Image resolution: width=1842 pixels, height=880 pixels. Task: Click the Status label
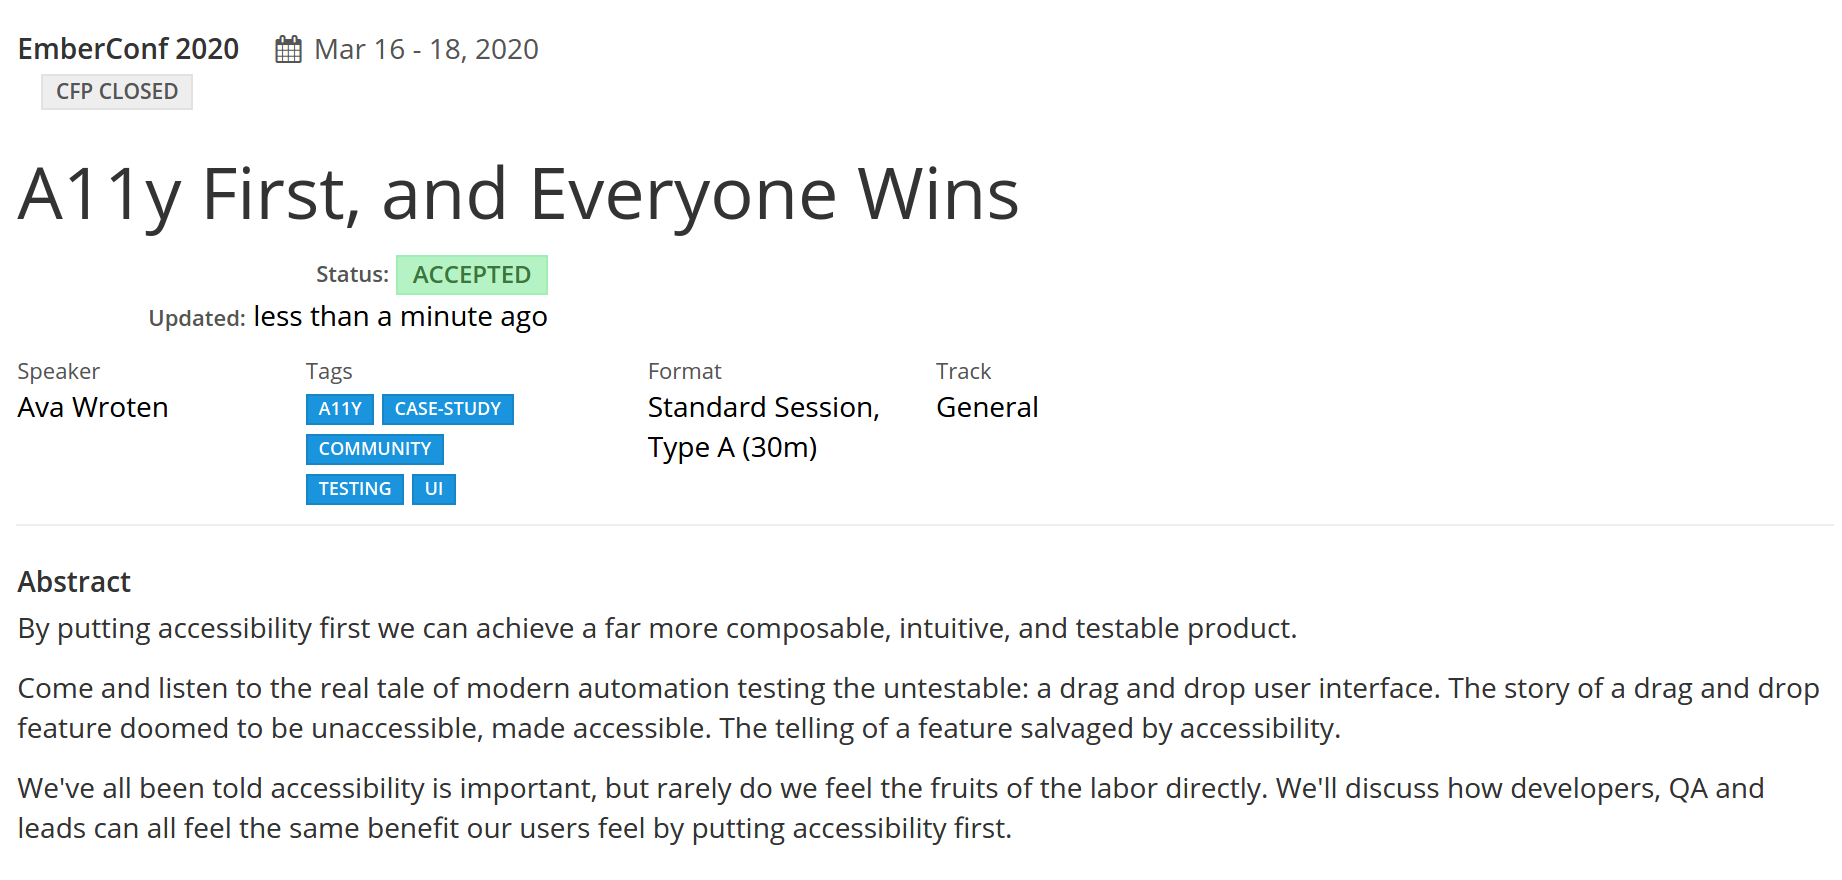352,275
